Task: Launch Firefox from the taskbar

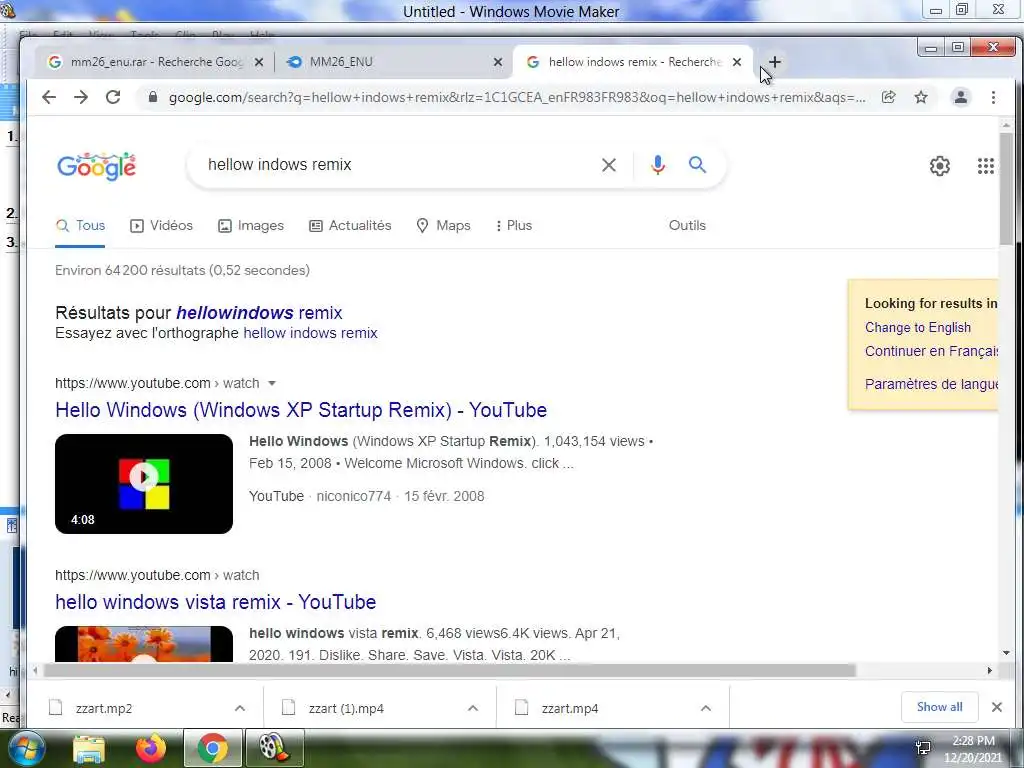Action: click(x=151, y=748)
